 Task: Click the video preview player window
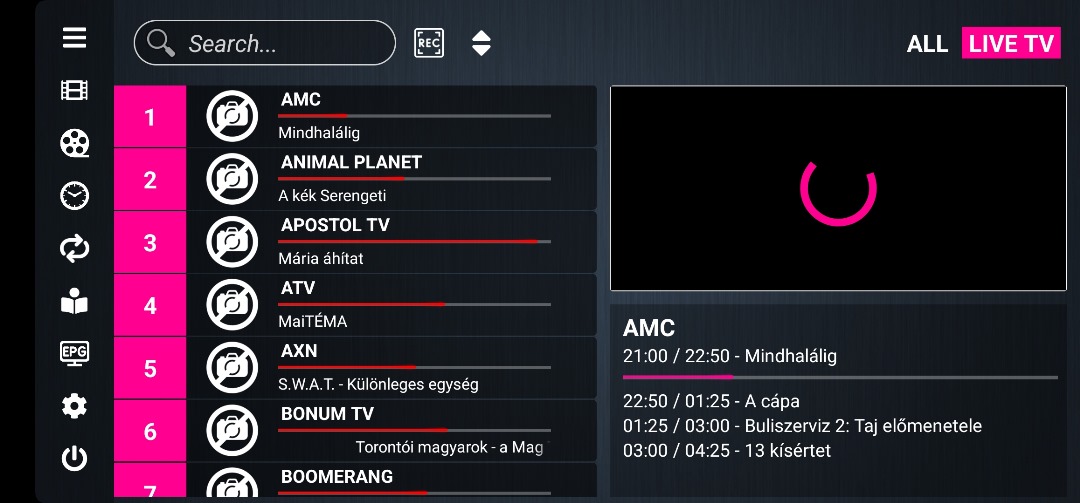[x=838, y=188]
